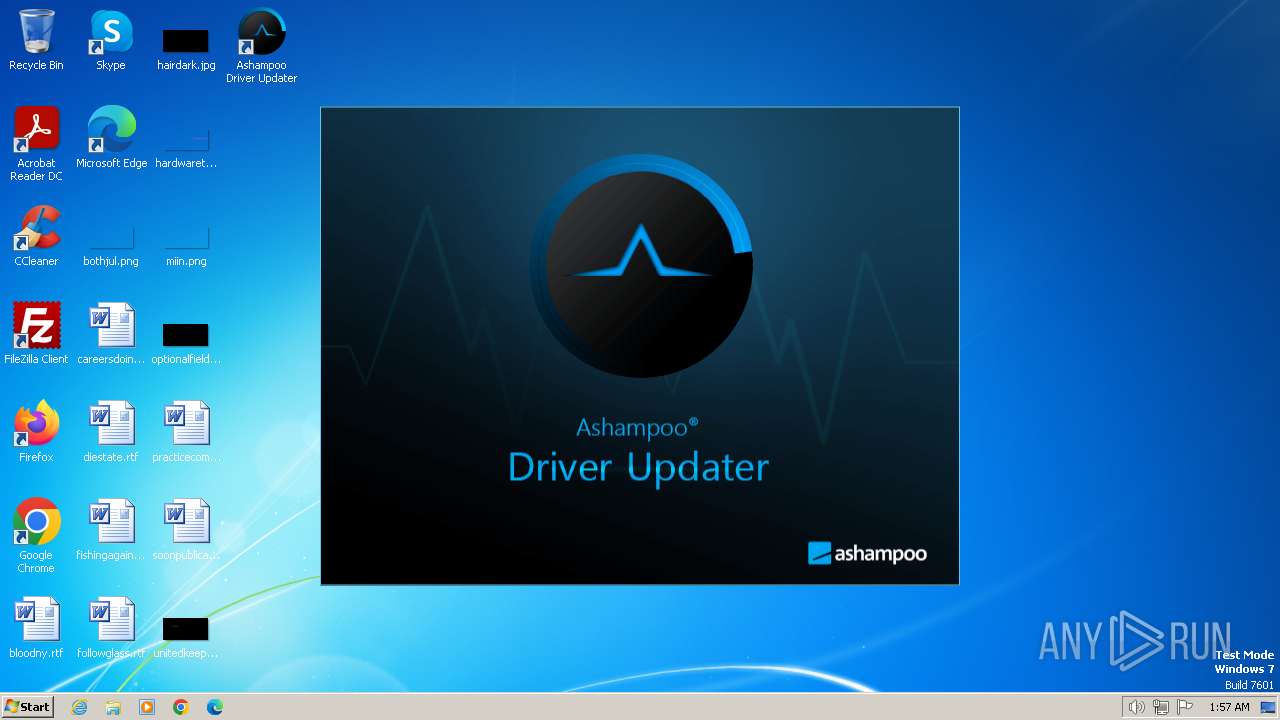Select miin.png file icon
Screen dimensions: 1280x720
coord(186,244)
